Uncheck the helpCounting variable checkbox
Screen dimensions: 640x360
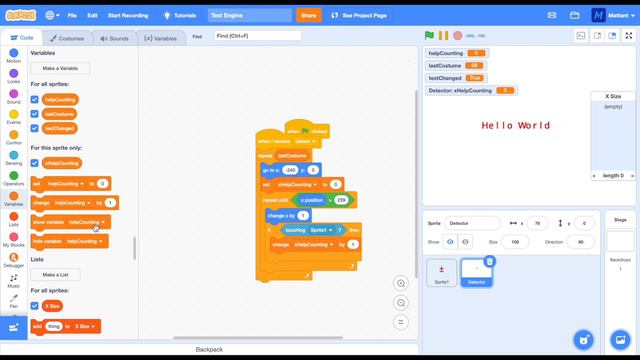coord(34,99)
